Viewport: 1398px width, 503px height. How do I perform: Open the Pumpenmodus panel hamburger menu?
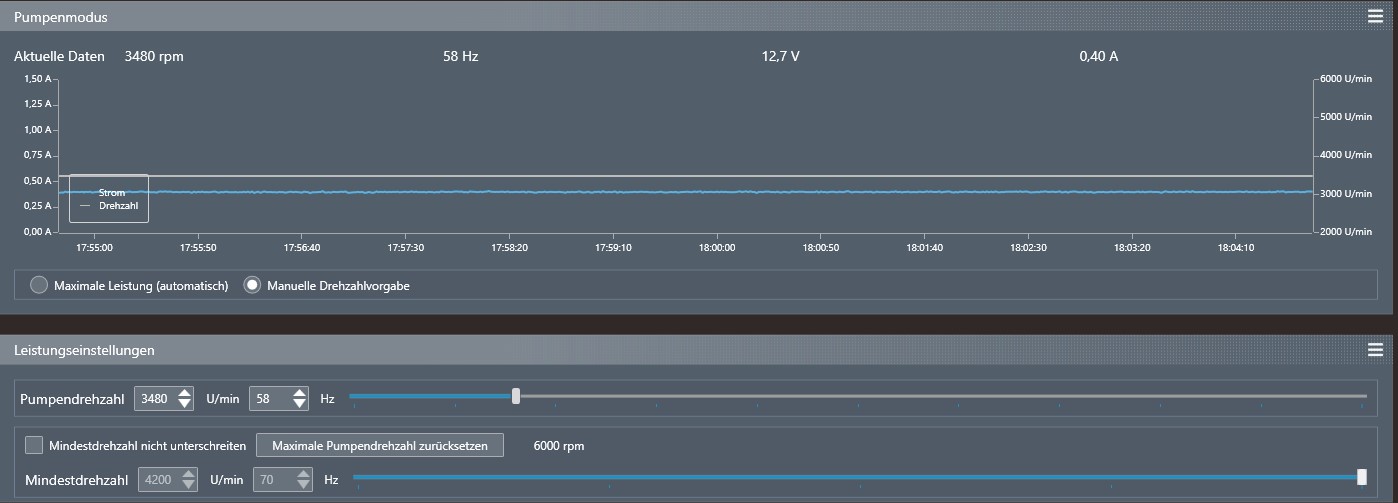click(1375, 16)
